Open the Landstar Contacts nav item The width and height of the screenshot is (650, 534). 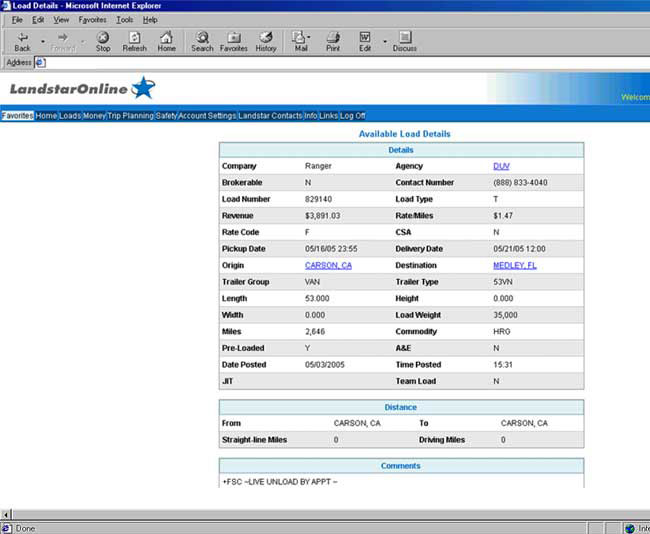pos(270,116)
